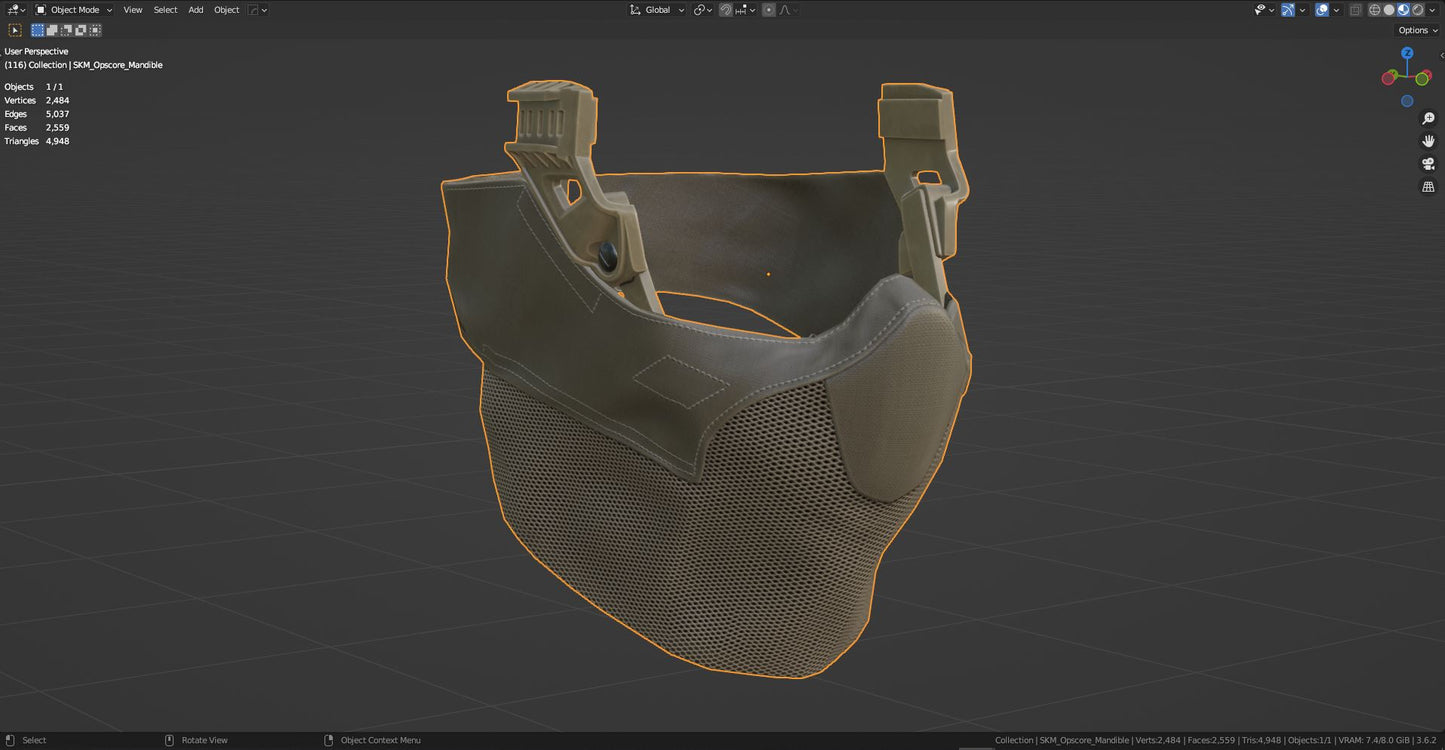Open the View menu in the header
The height and width of the screenshot is (750, 1445).
[x=132, y=9]
